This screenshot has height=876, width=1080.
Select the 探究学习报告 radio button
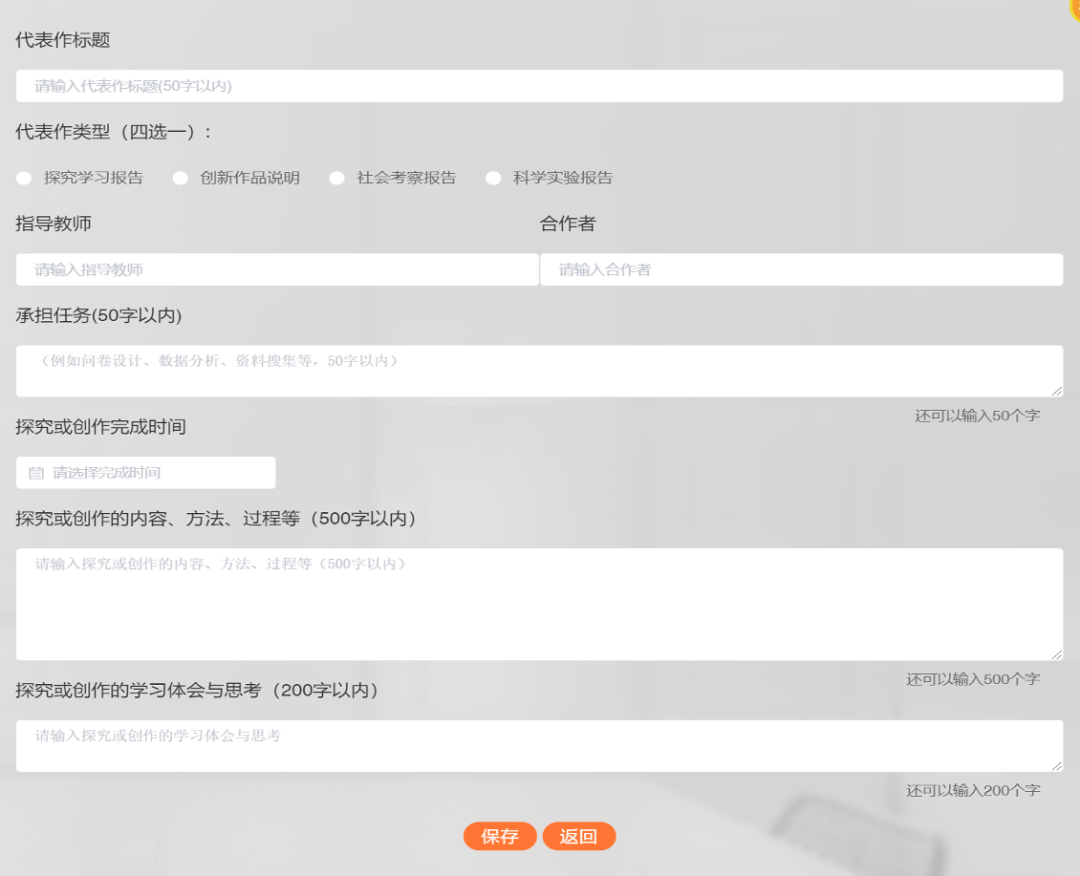point(24,178)
